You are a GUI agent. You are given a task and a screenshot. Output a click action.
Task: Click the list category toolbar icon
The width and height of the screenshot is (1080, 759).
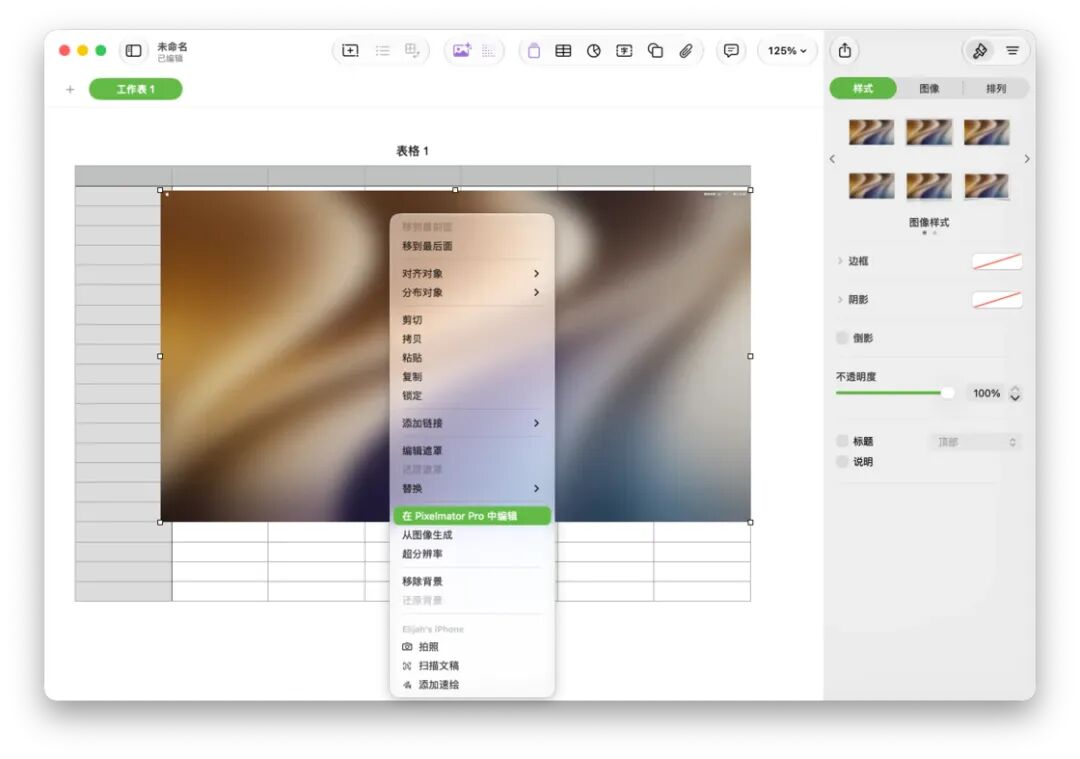[x=382, y=50]
